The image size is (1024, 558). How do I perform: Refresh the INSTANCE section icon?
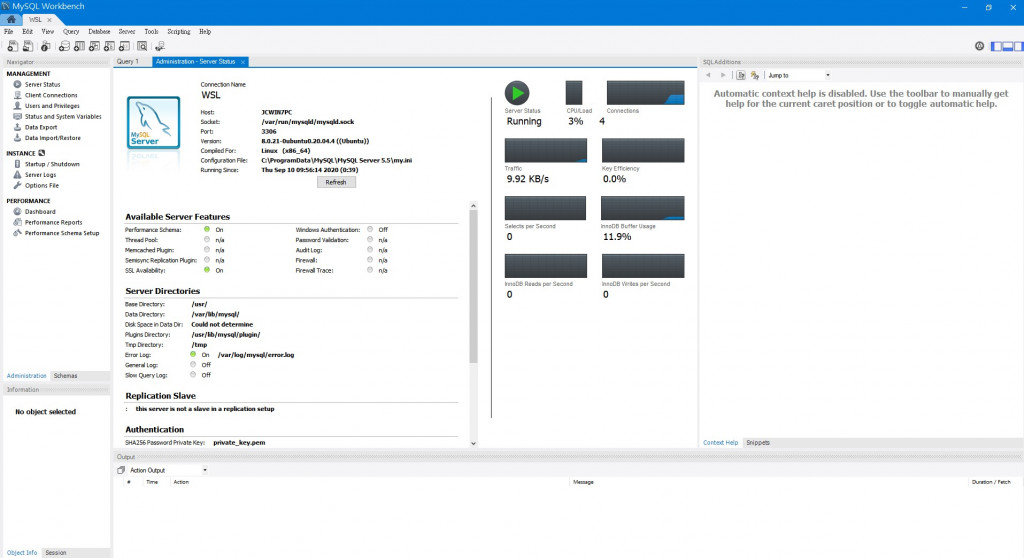[42, 153]
